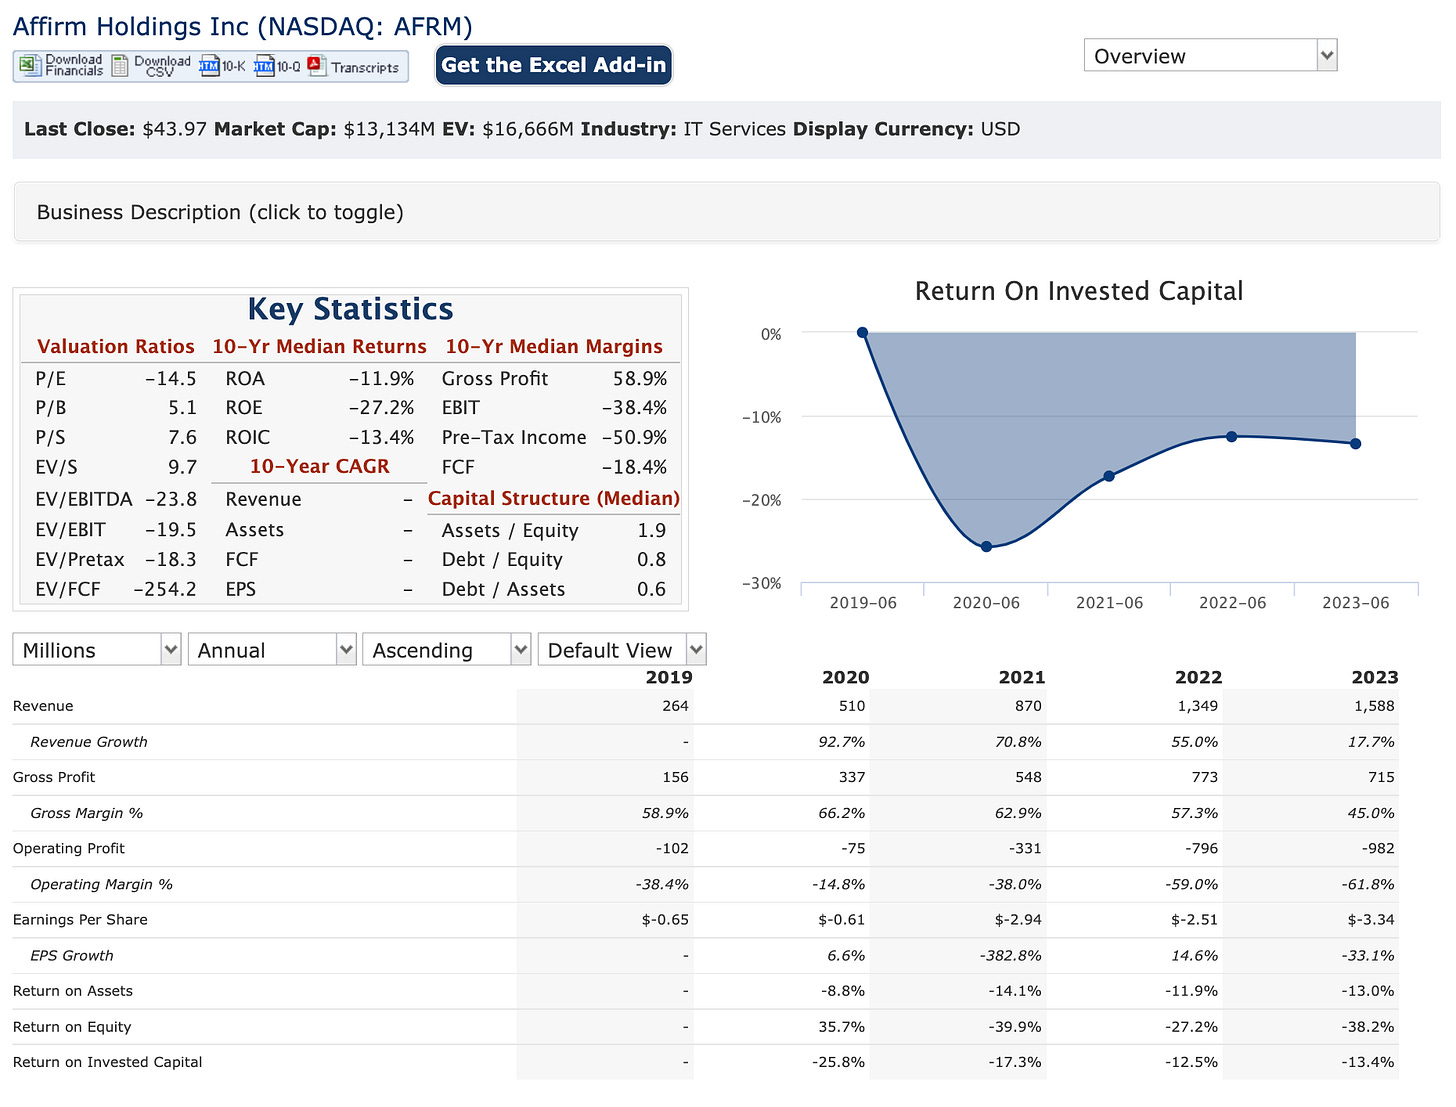Click the Return On Invested Capital chart title
Viewport: 1456px width, 1107px height.
coord(1079,291)
